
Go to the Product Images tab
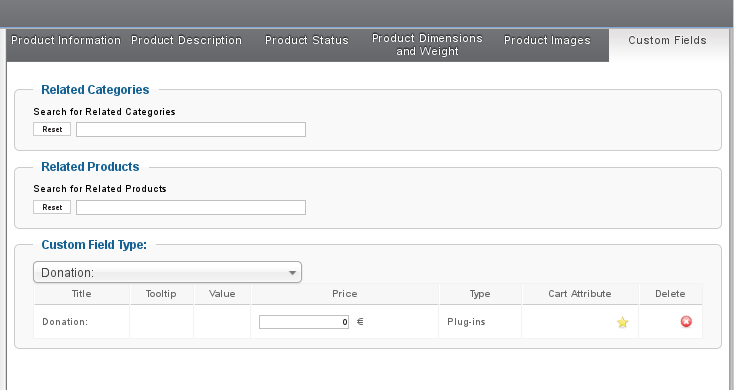click(547, 40)
